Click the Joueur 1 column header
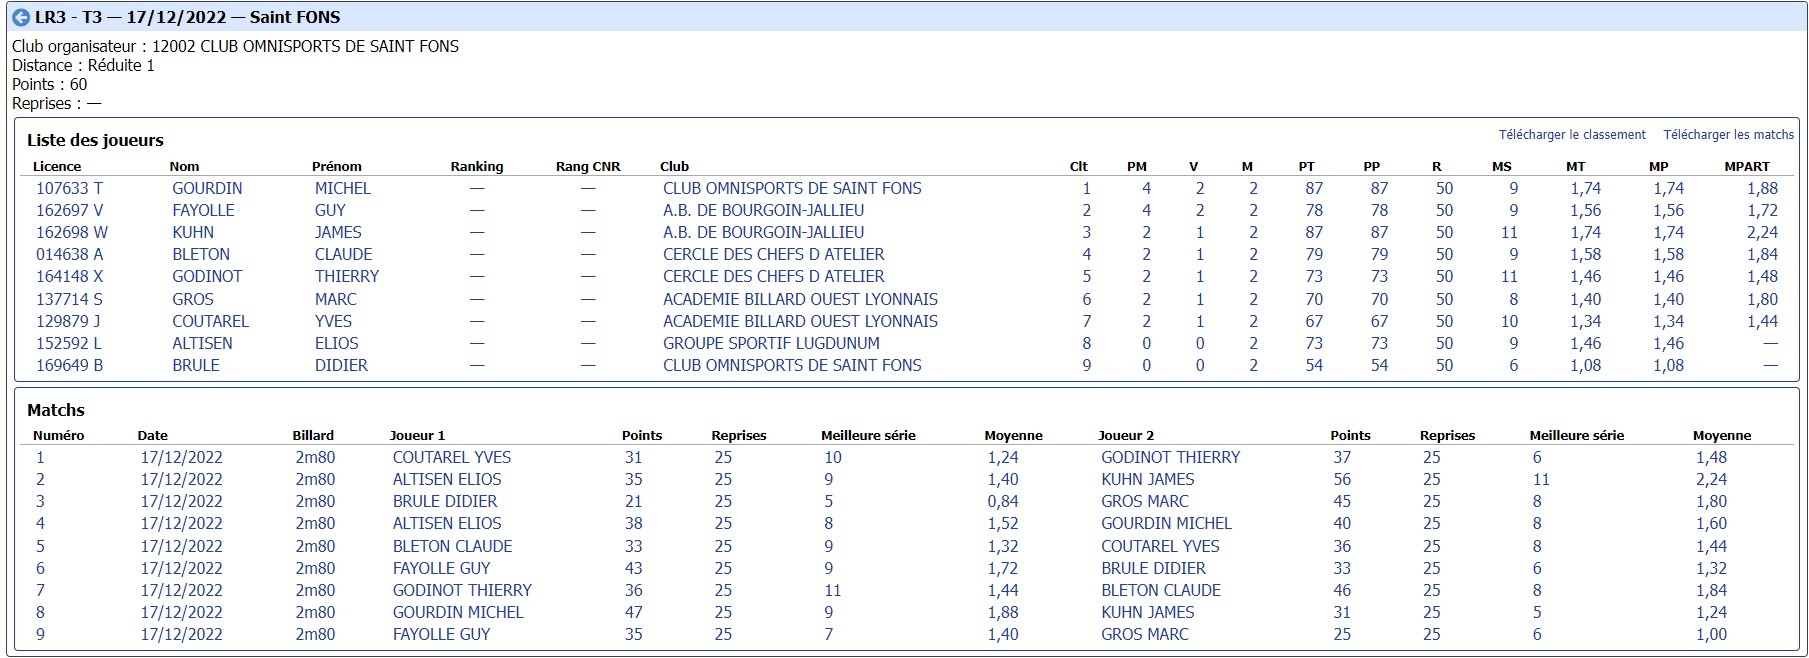Screen dimensions: 1809x658 [417, 436]
